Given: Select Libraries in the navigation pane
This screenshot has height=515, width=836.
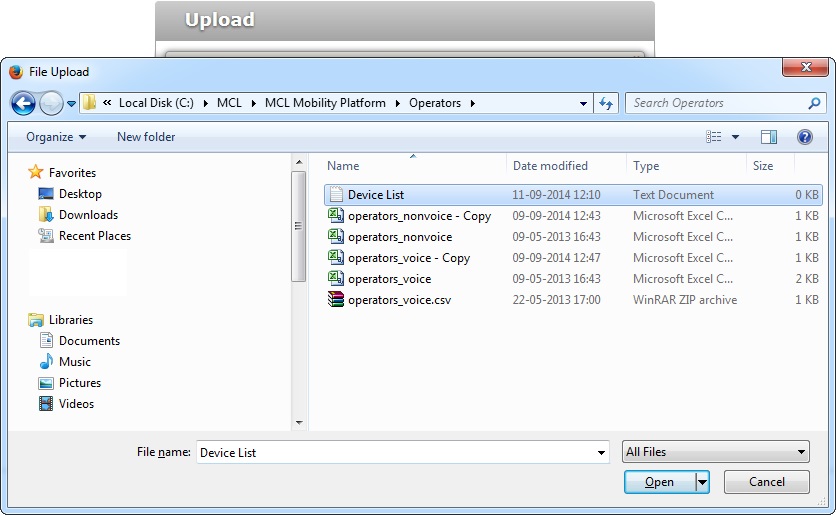Looking at the screenshot, I should click(71, 320).
